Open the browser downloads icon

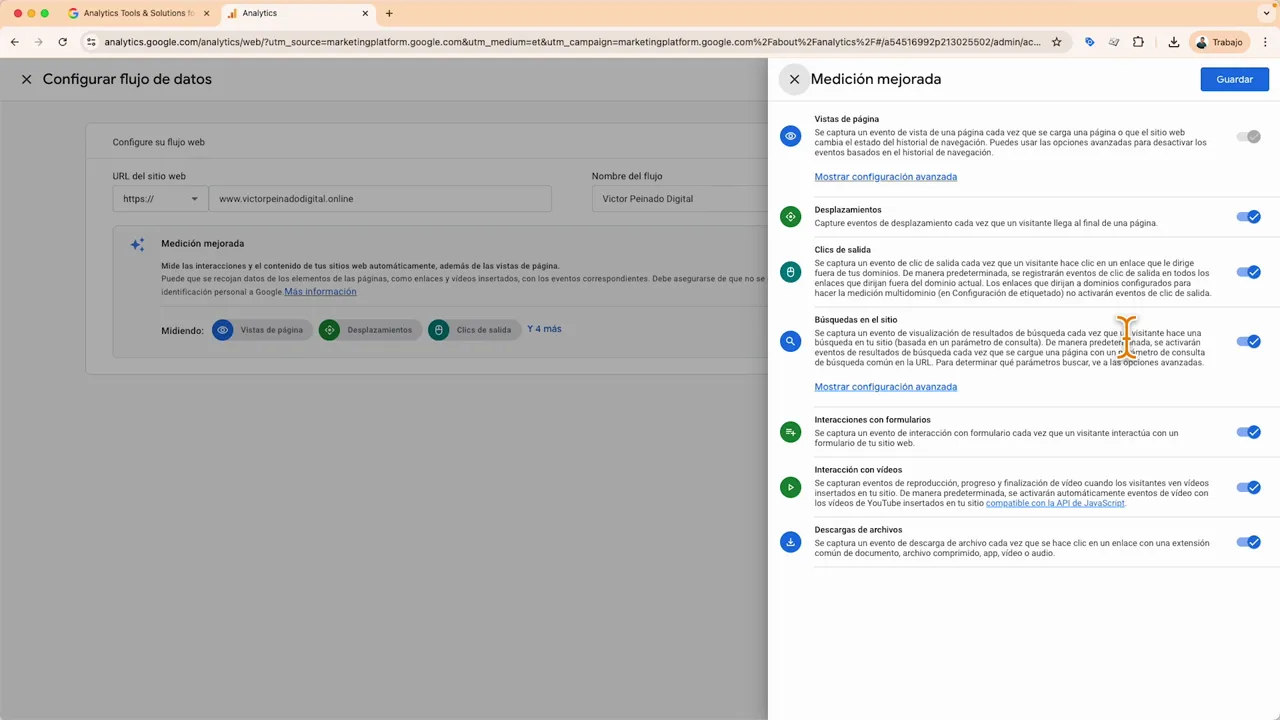pos(1172,42)
